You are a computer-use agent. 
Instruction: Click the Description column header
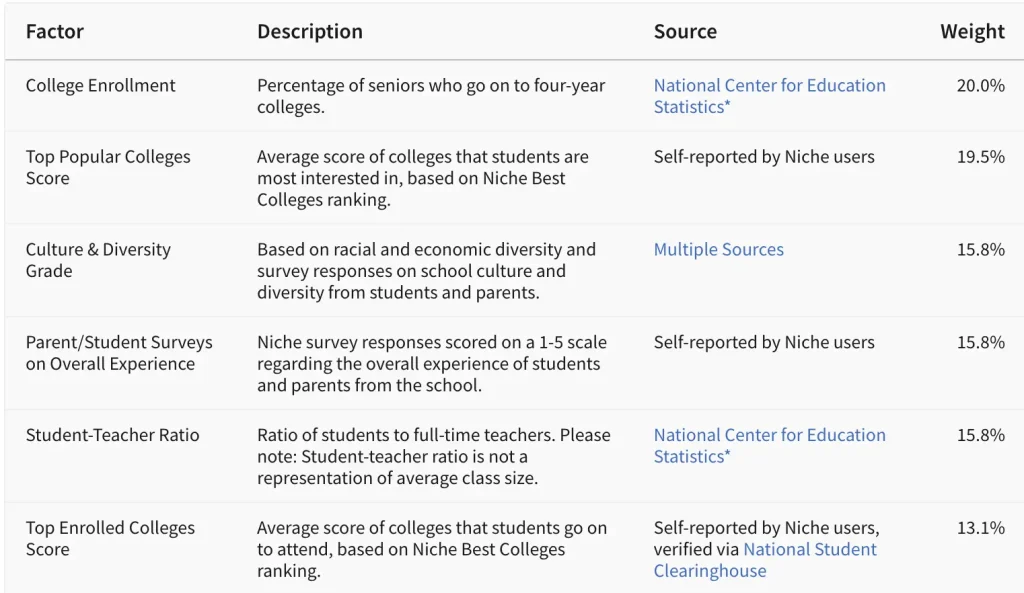310,31
